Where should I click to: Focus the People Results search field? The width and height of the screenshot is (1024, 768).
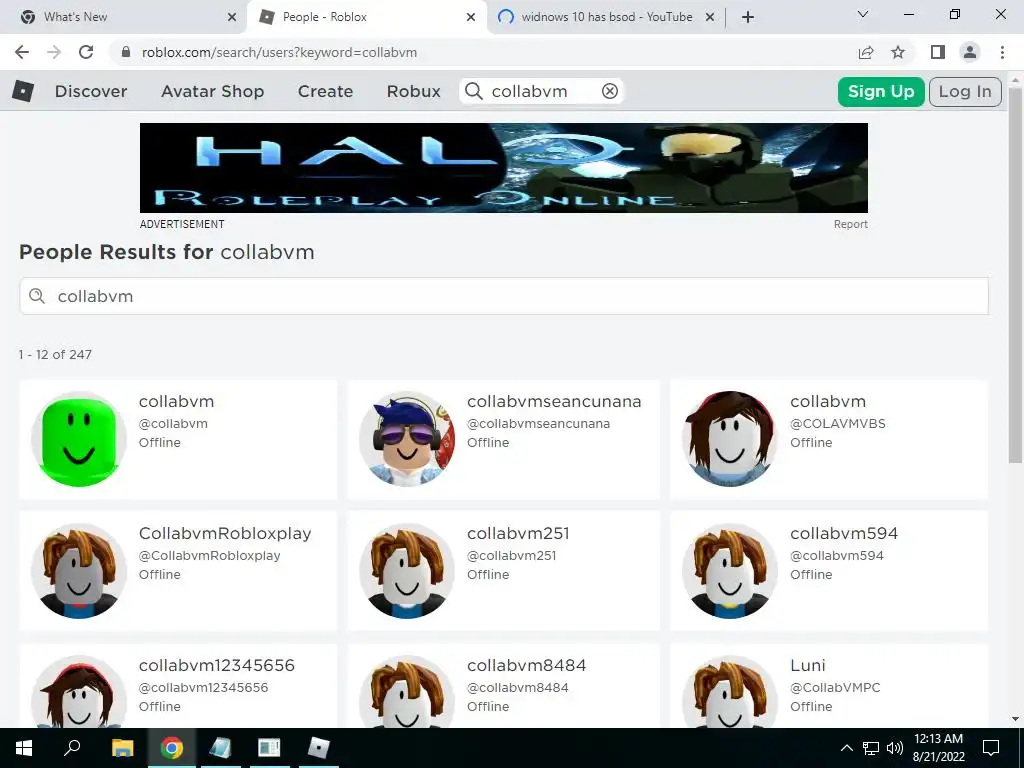(504, 296)
